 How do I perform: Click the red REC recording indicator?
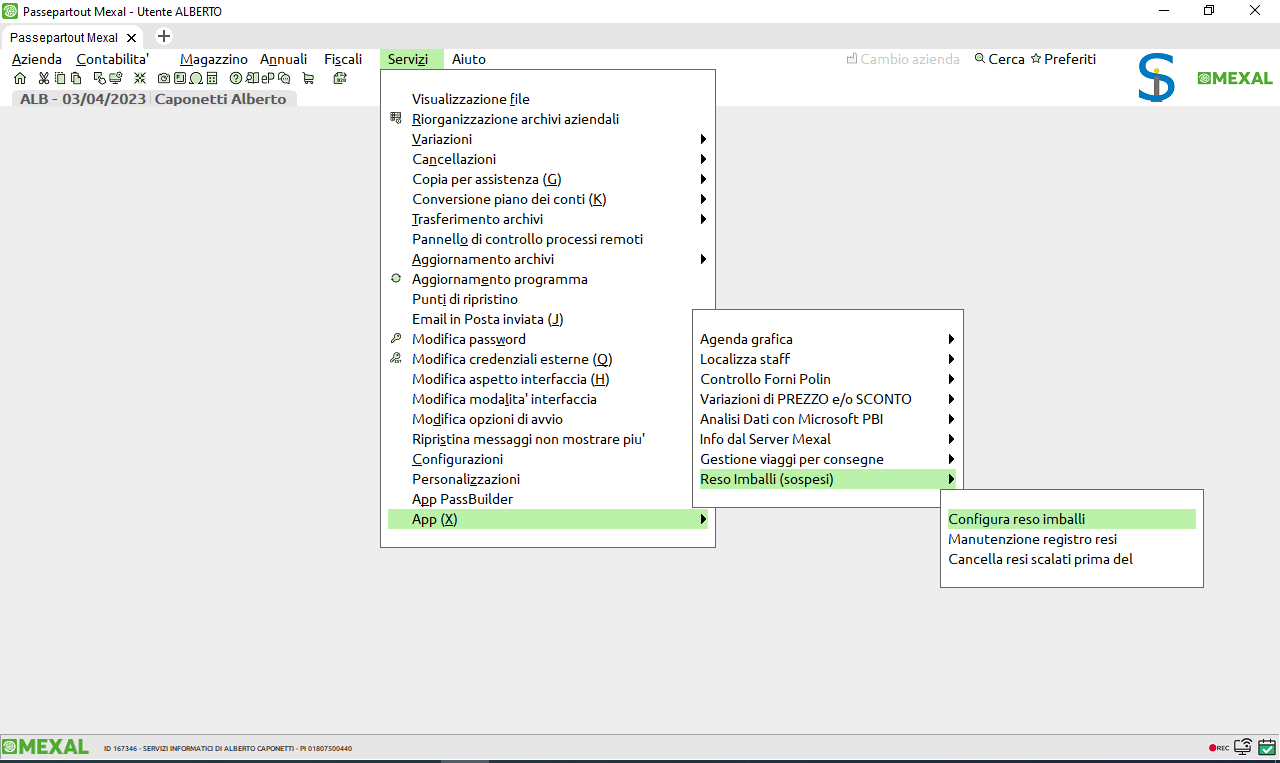[x=1218, y=748]
